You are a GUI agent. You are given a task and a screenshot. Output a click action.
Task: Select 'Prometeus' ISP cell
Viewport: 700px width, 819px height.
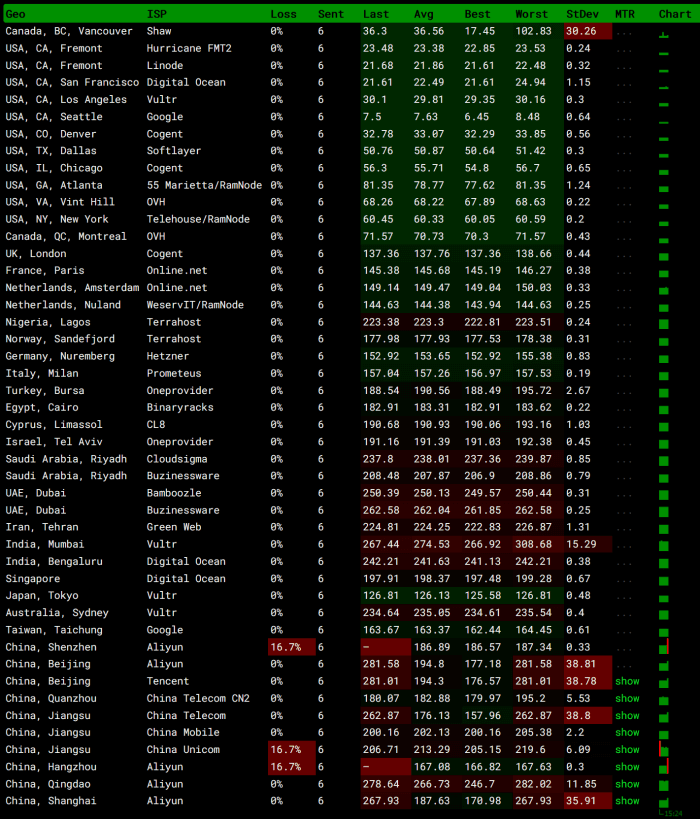coord(174,373)
